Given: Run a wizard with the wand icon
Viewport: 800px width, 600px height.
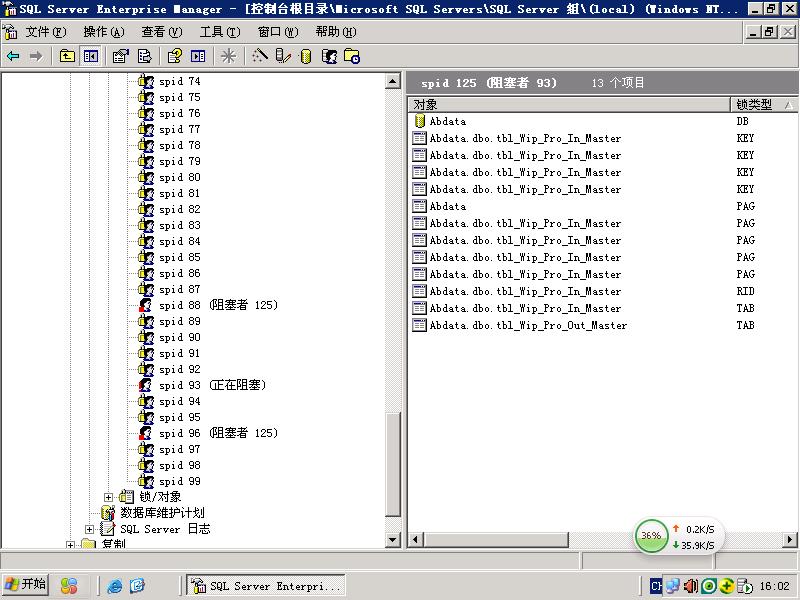Looking at the screenshot, I should click(259, 56).
